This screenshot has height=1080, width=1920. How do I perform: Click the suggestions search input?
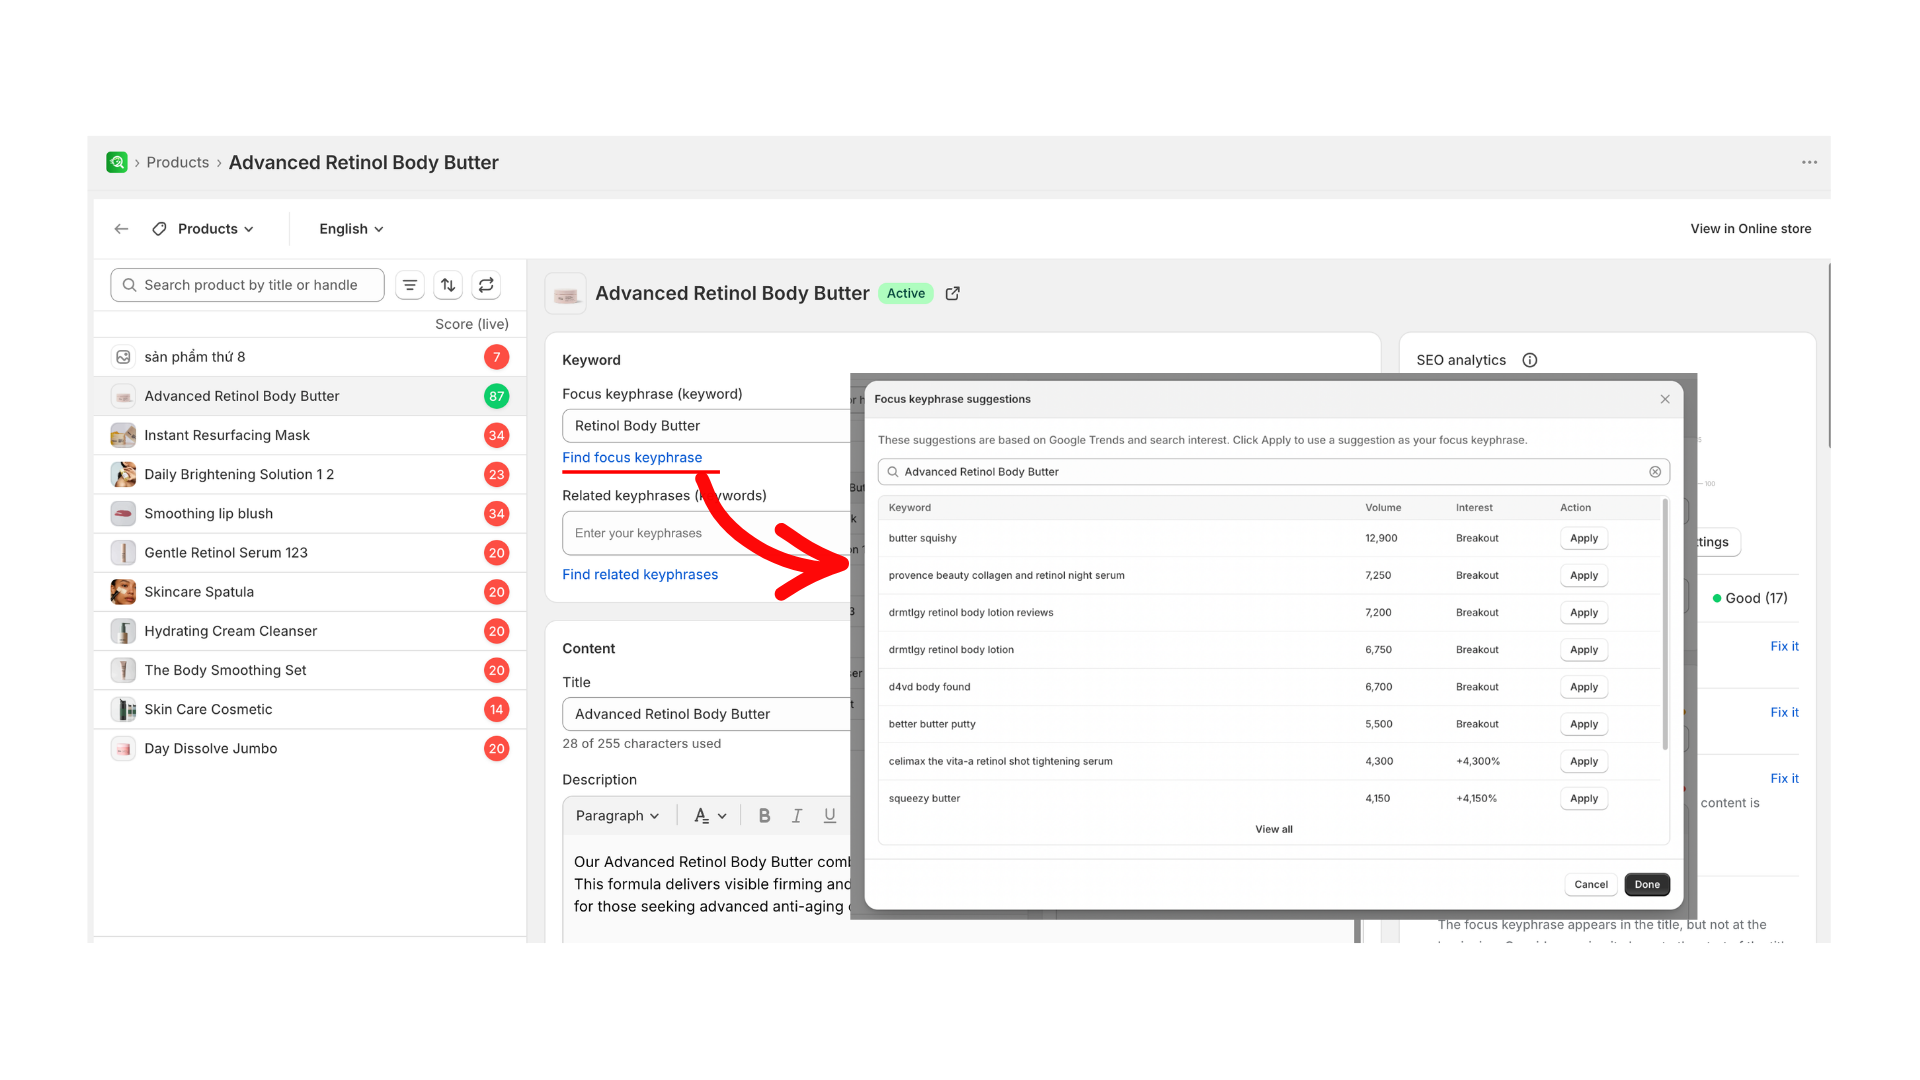click(1273, 472)
